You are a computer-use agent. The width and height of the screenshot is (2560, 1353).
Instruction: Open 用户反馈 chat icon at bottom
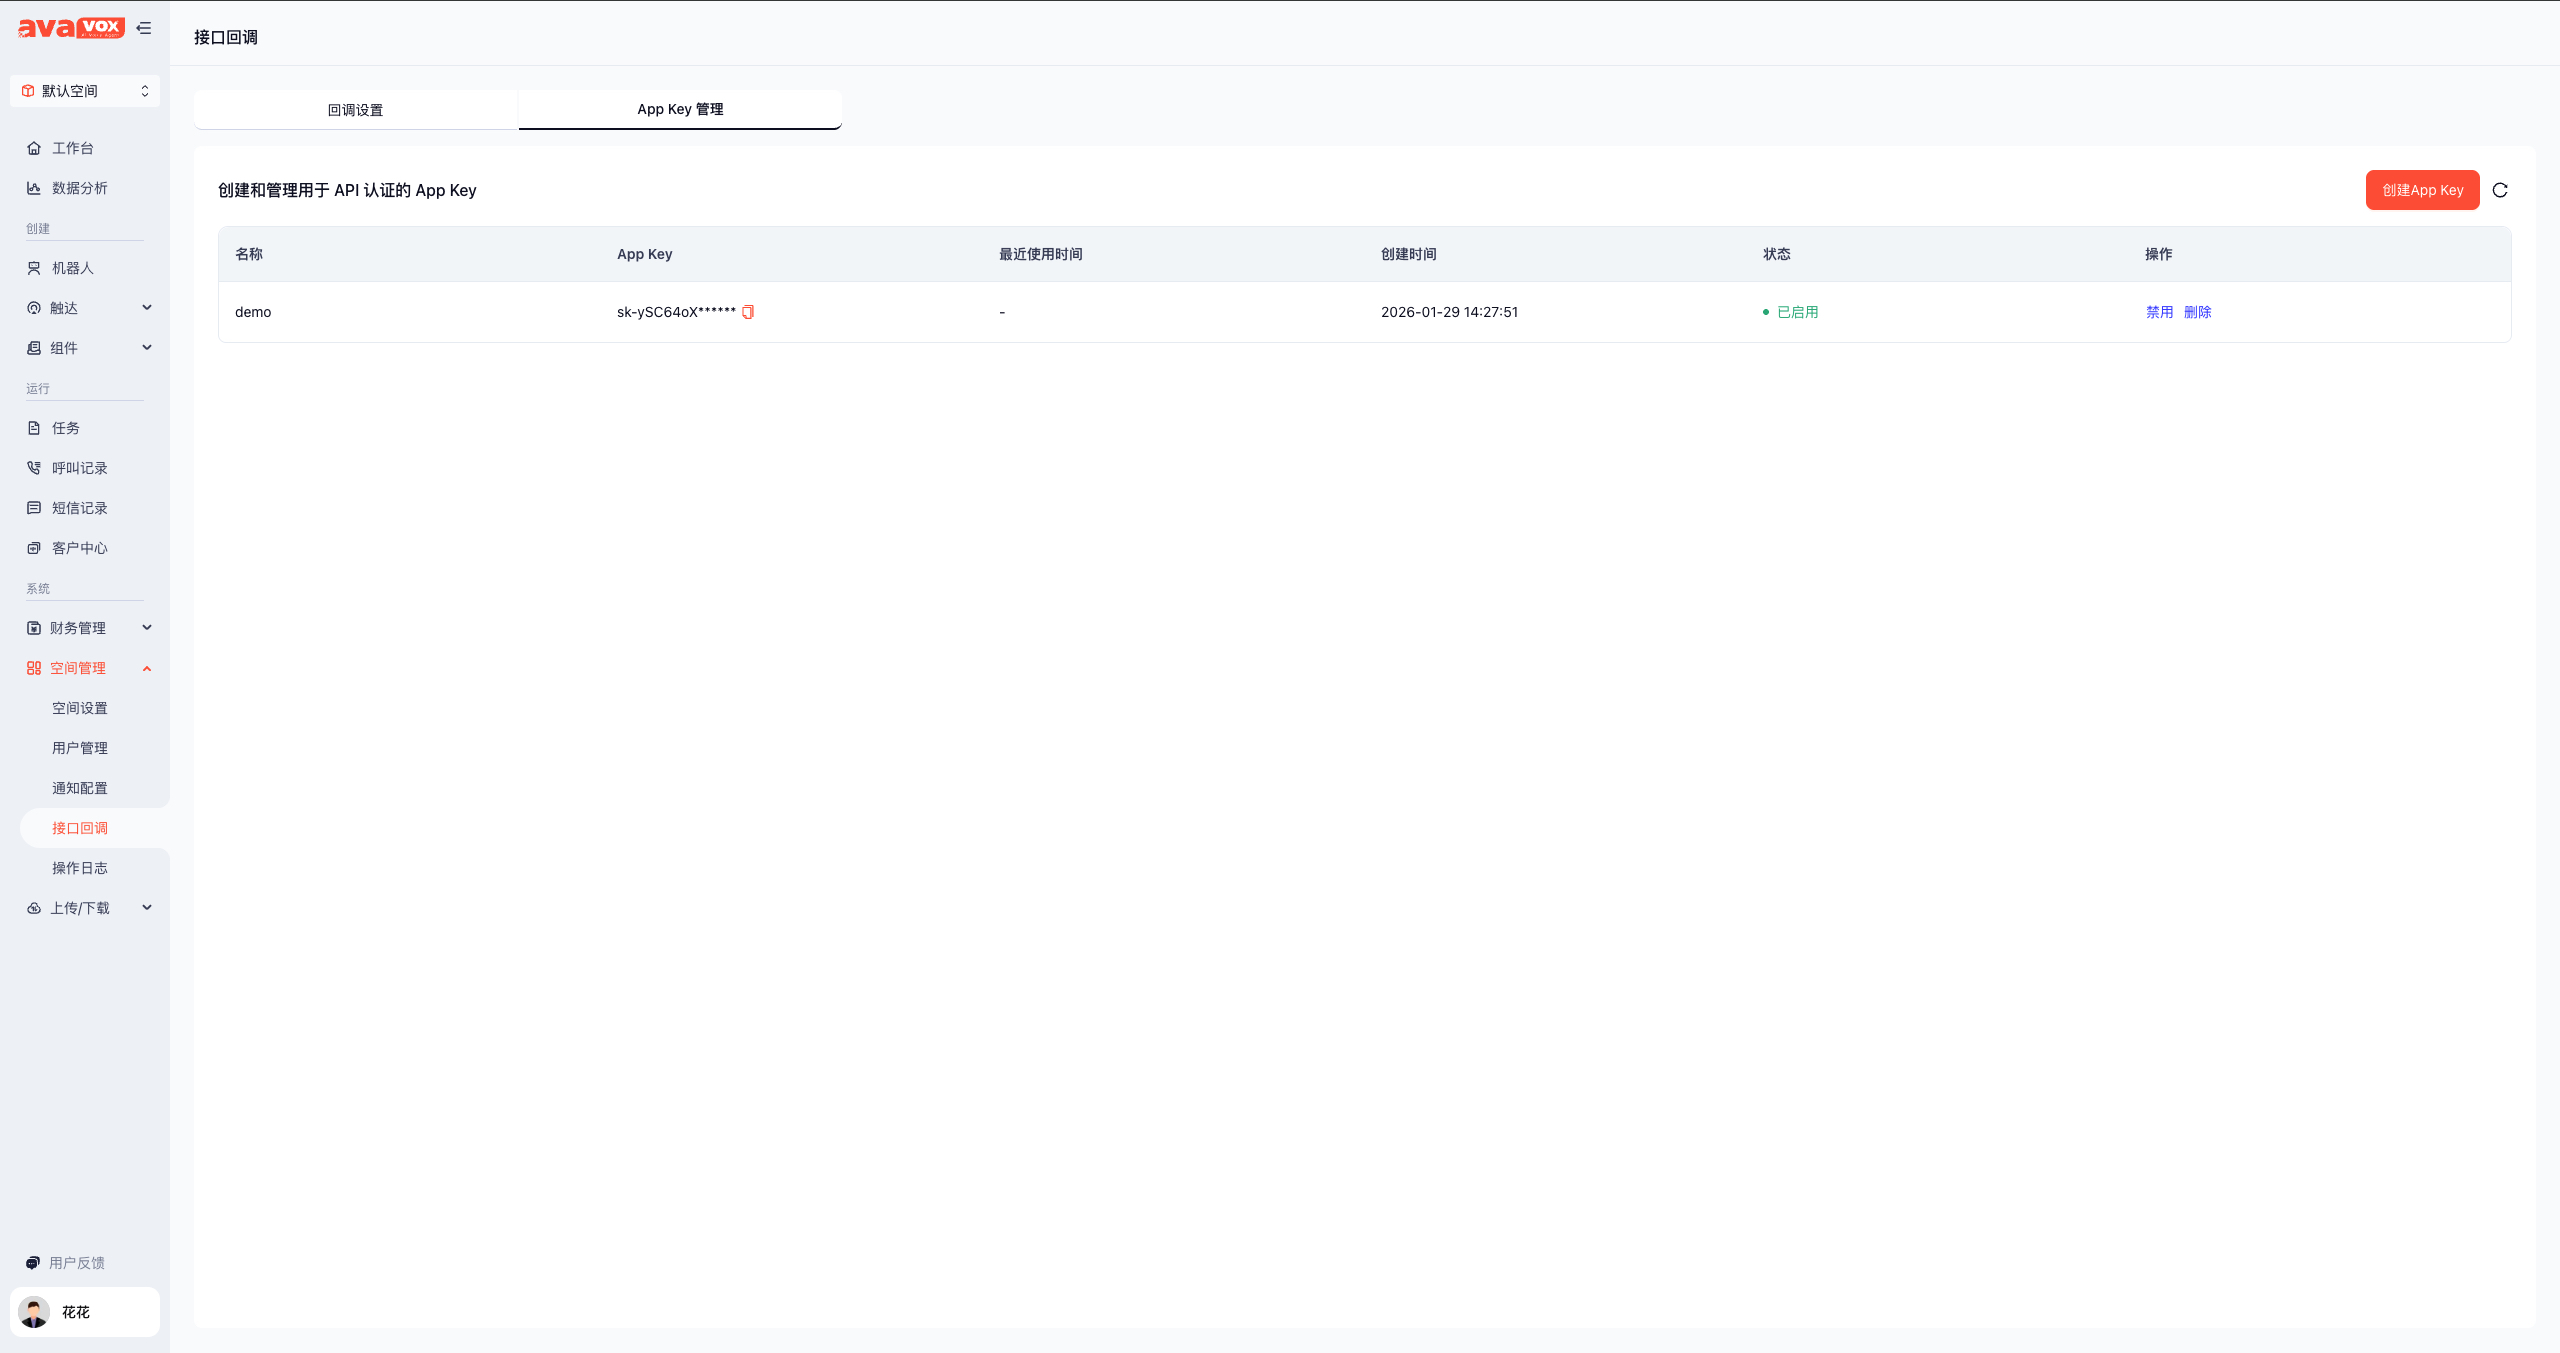click(33, 1263)
